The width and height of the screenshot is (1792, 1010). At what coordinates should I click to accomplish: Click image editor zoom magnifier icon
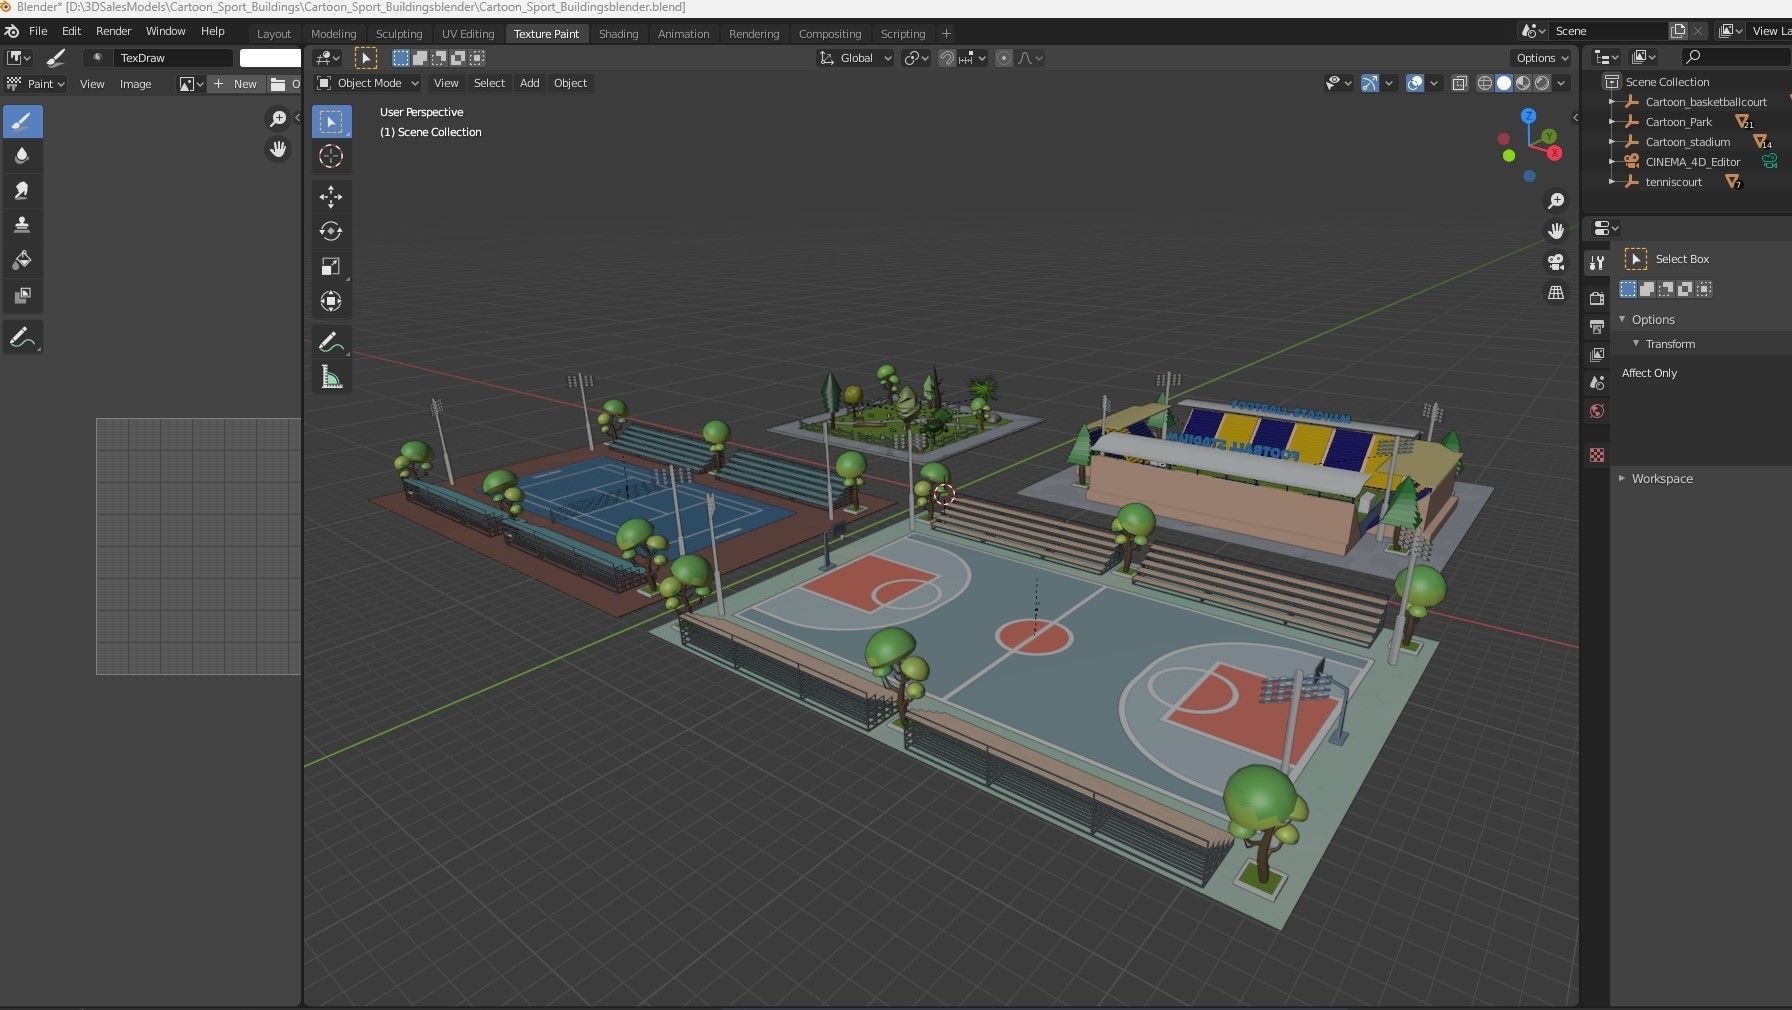[278, 120]
